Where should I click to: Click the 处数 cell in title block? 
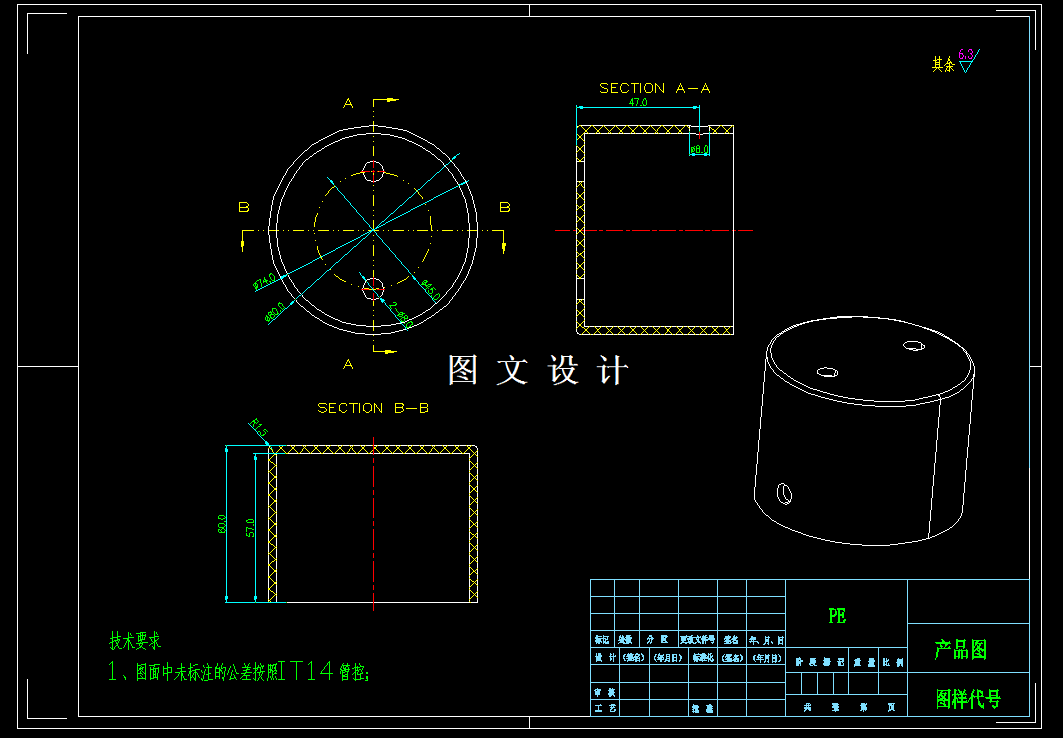click(x=625, y=640)
